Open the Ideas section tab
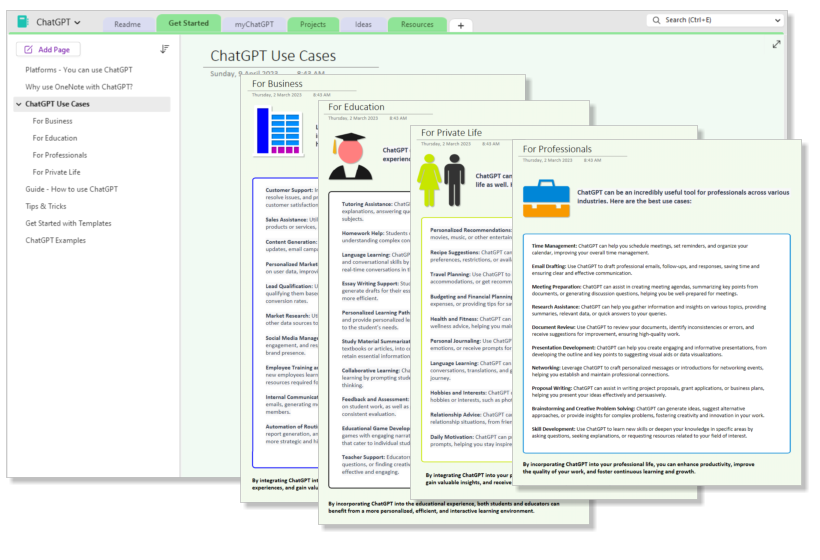 pyautogui.click(x=363, y=24)
